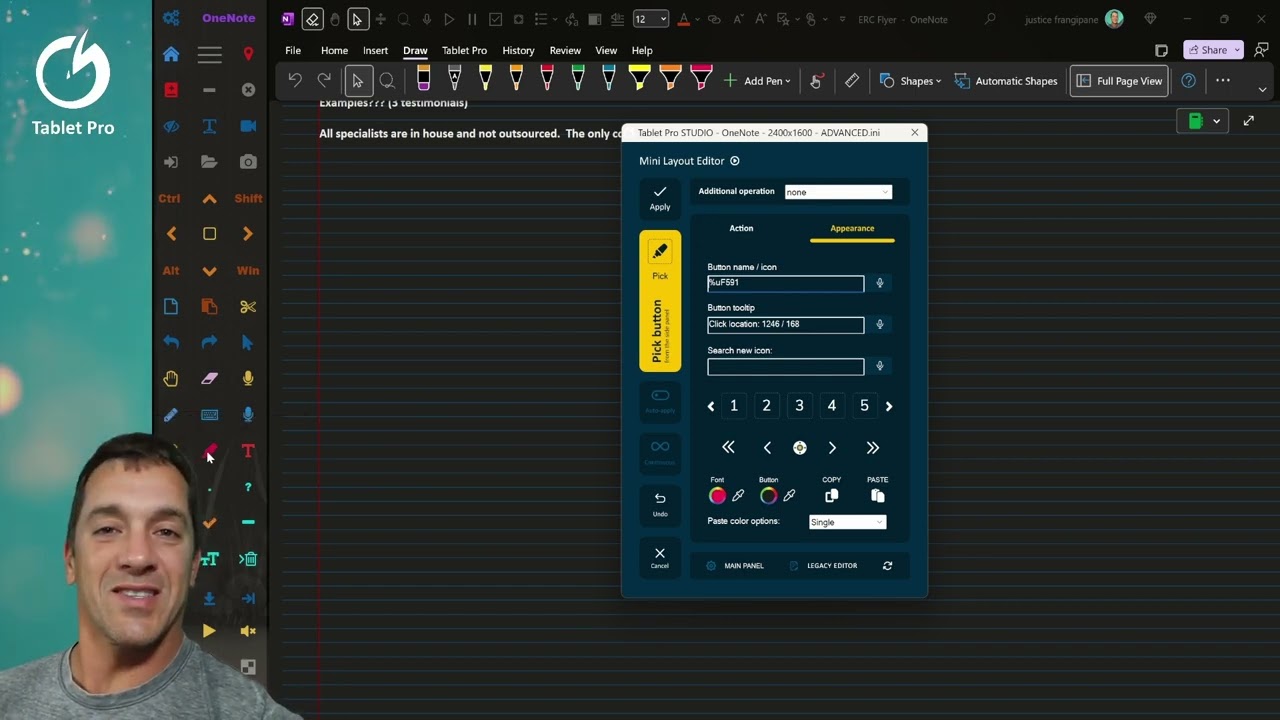Click the pink eraser icon in side panel
The width and height of the screenshot is (1280, 720).
[209, 378]
